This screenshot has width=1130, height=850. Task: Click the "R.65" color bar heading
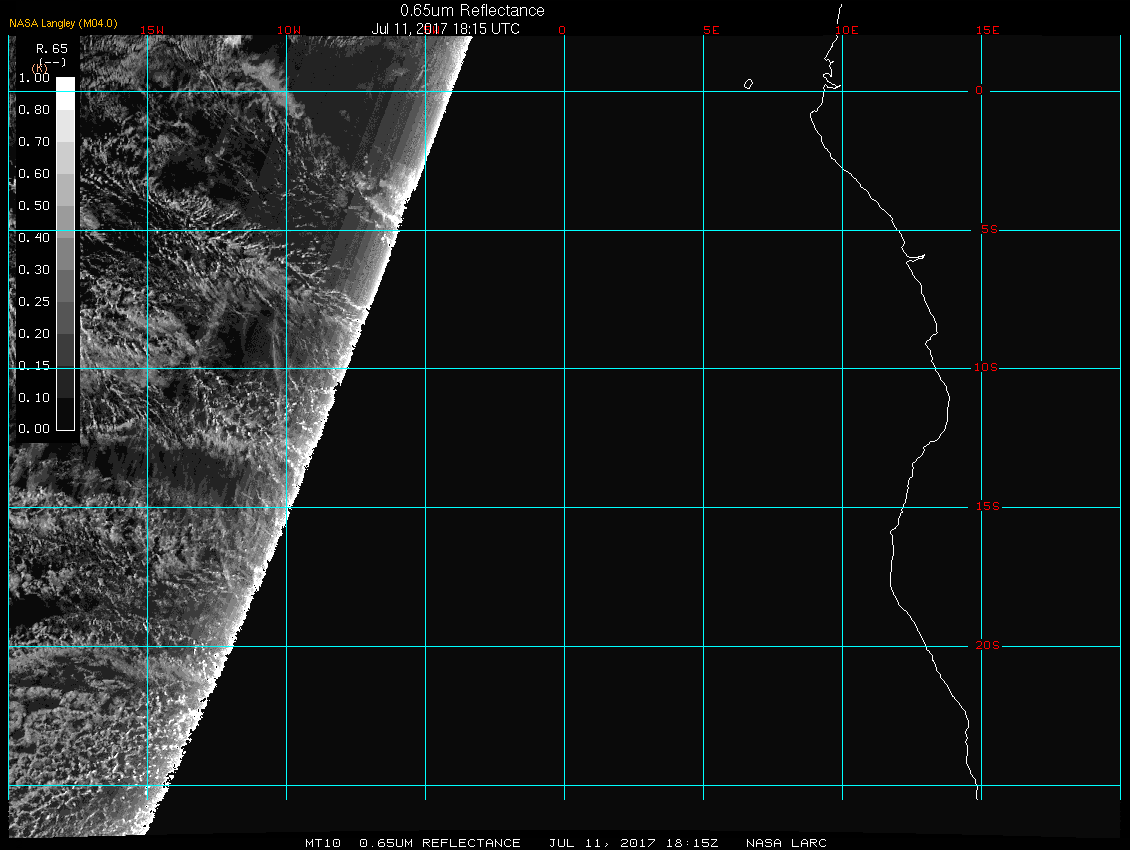tap(52, 49)
